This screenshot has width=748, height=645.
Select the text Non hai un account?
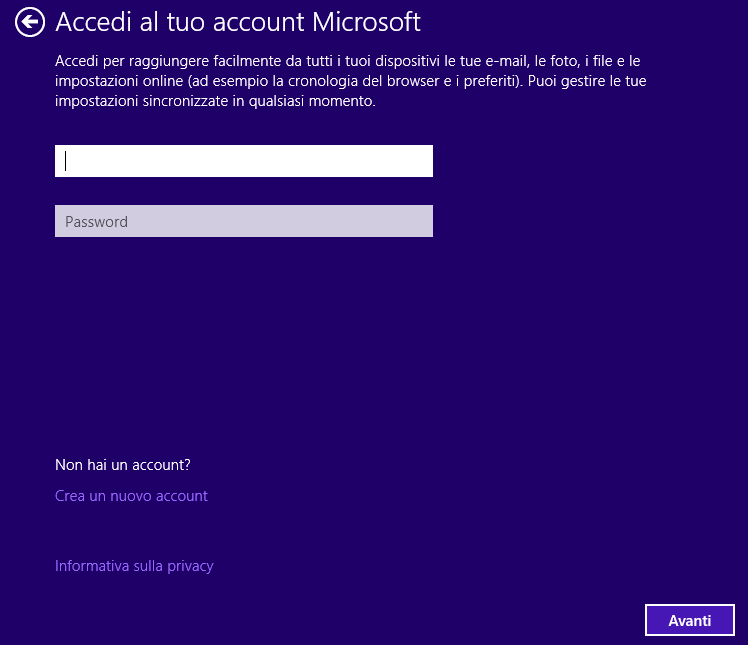(123, 465)
